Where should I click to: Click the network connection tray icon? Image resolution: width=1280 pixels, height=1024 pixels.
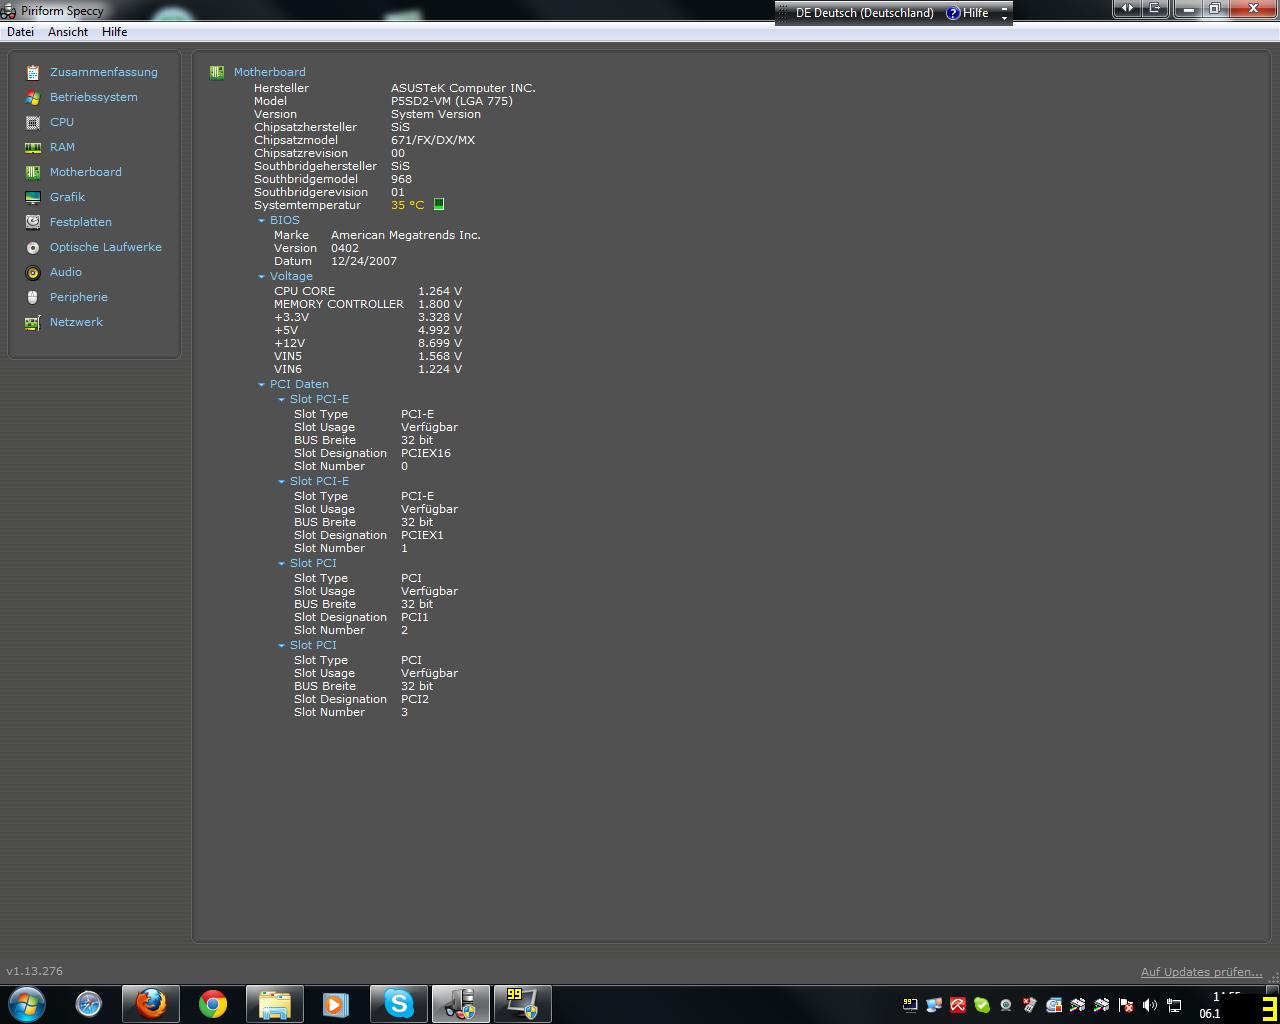[x=1174, y=1005]
